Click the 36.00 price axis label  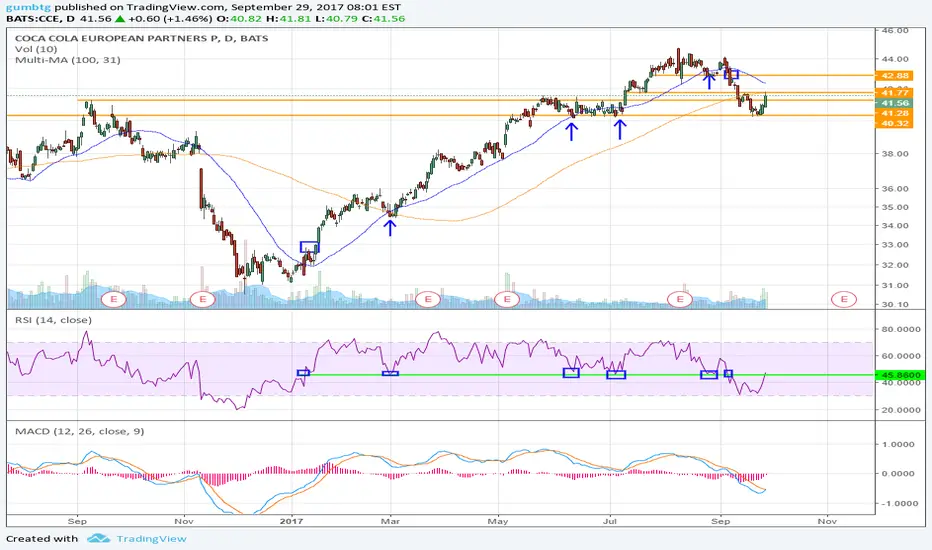click(895, 188)
